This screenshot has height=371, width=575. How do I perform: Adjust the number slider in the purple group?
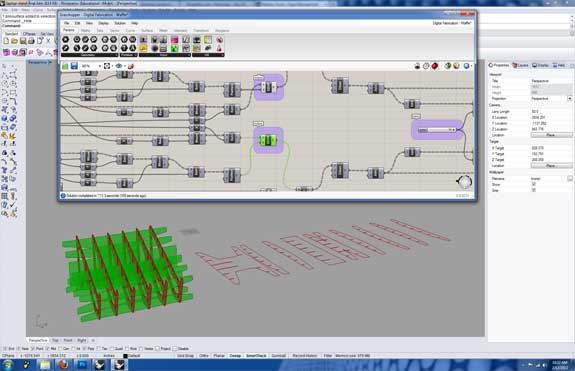pos(437,130)
